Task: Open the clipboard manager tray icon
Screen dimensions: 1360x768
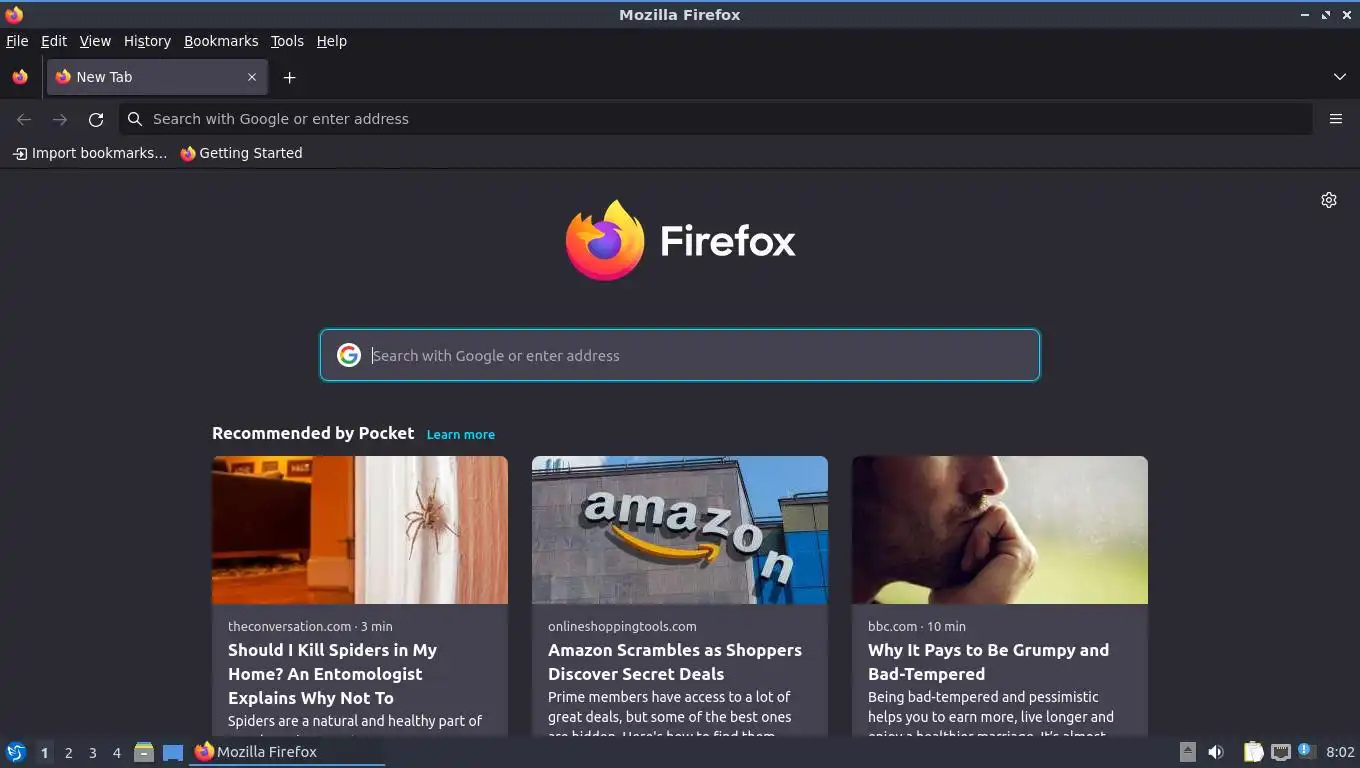Action: [x=1253, y=752]
